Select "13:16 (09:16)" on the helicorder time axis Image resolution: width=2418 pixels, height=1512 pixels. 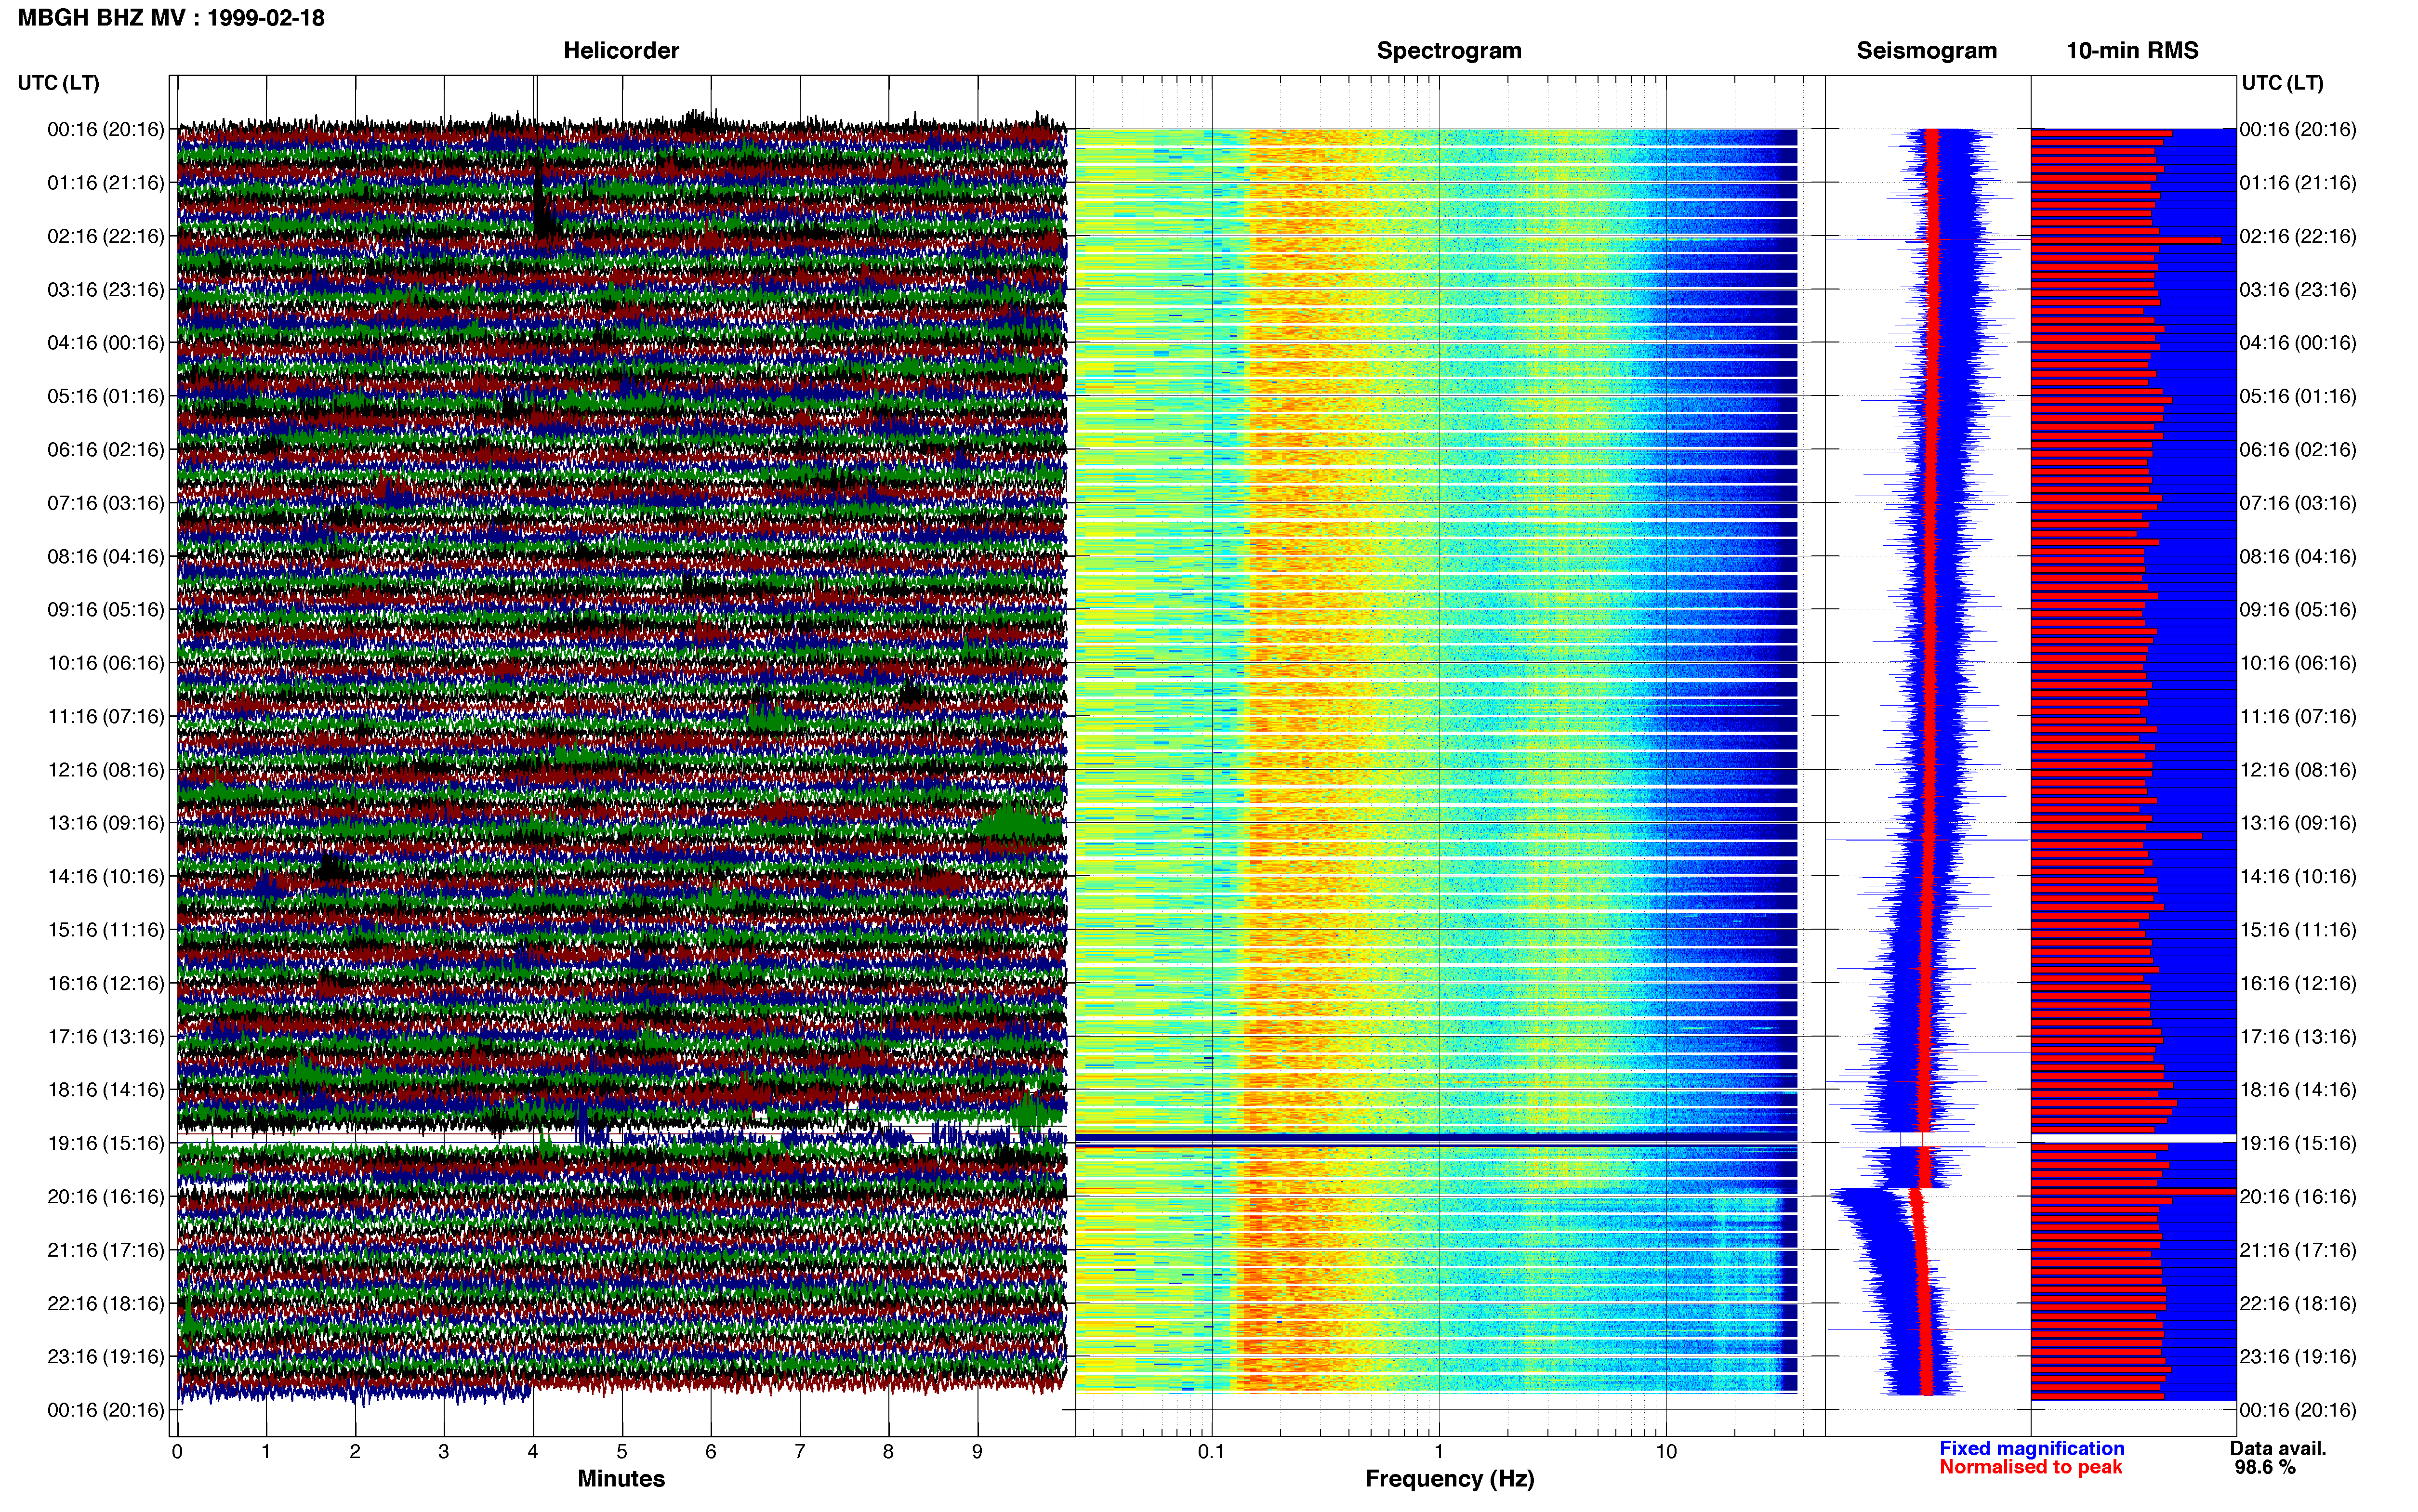[x=105, y=822]
